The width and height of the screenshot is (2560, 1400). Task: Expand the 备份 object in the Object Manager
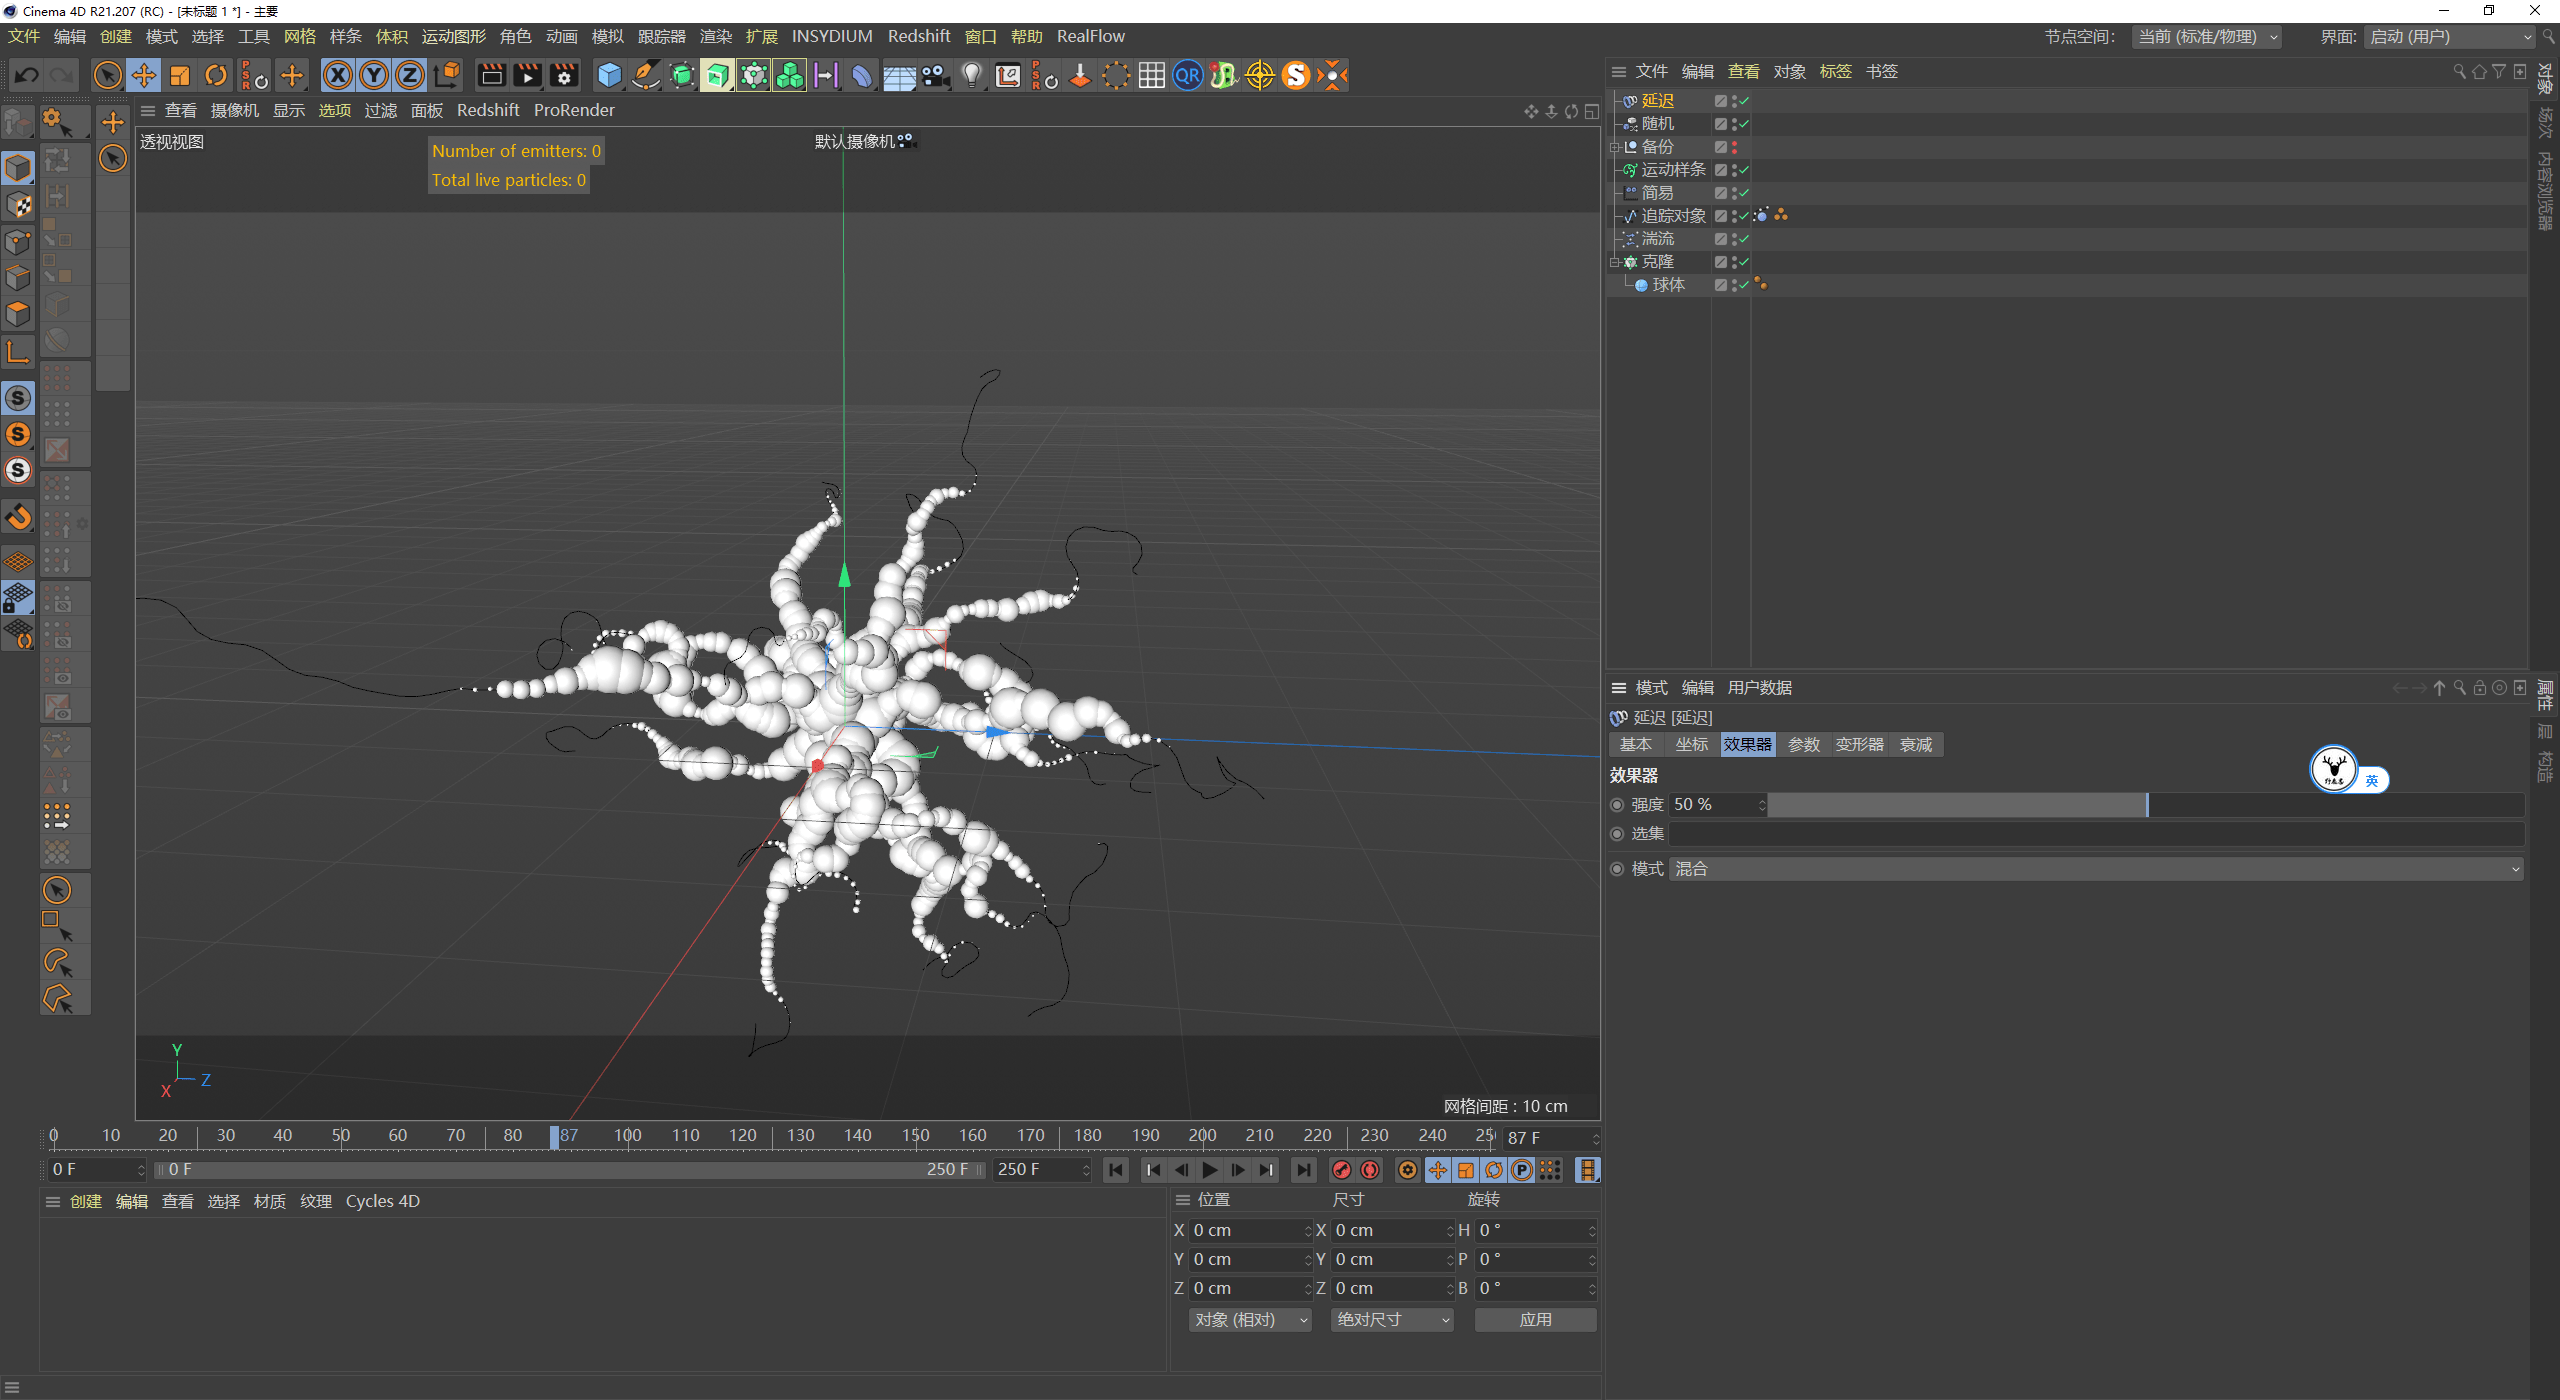point(1615,147)
